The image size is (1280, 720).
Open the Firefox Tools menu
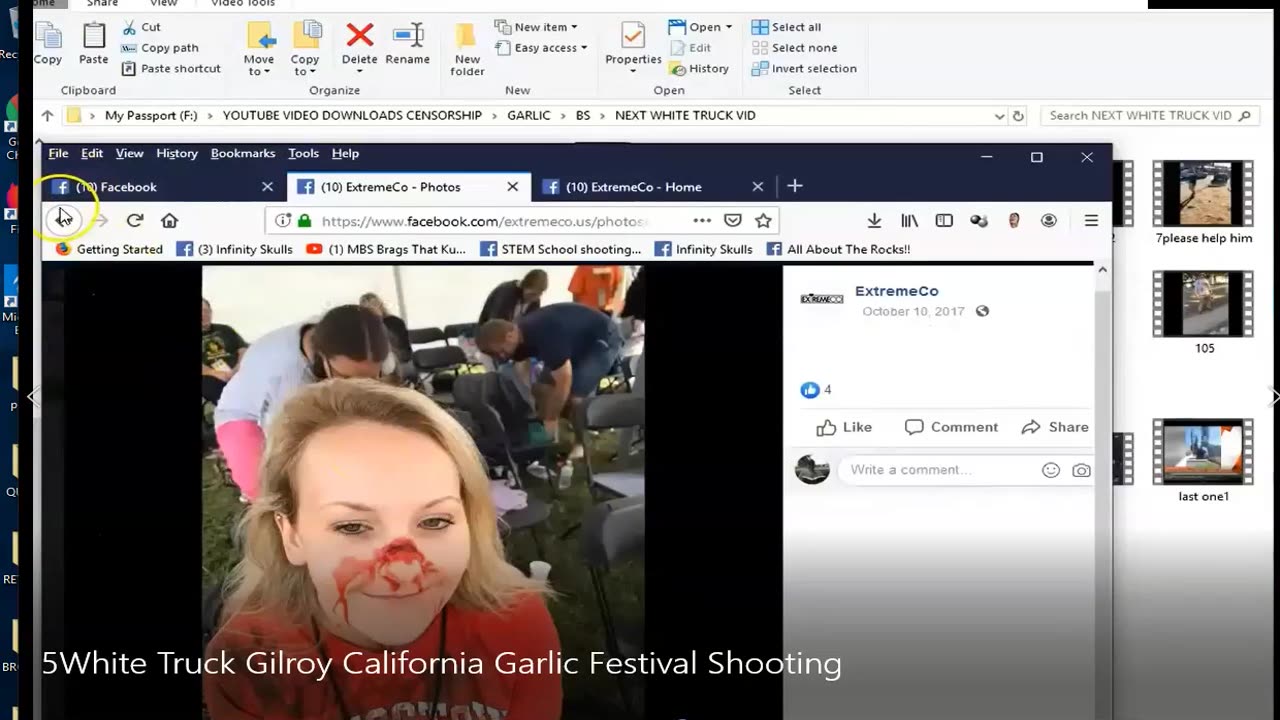[303, 154]
